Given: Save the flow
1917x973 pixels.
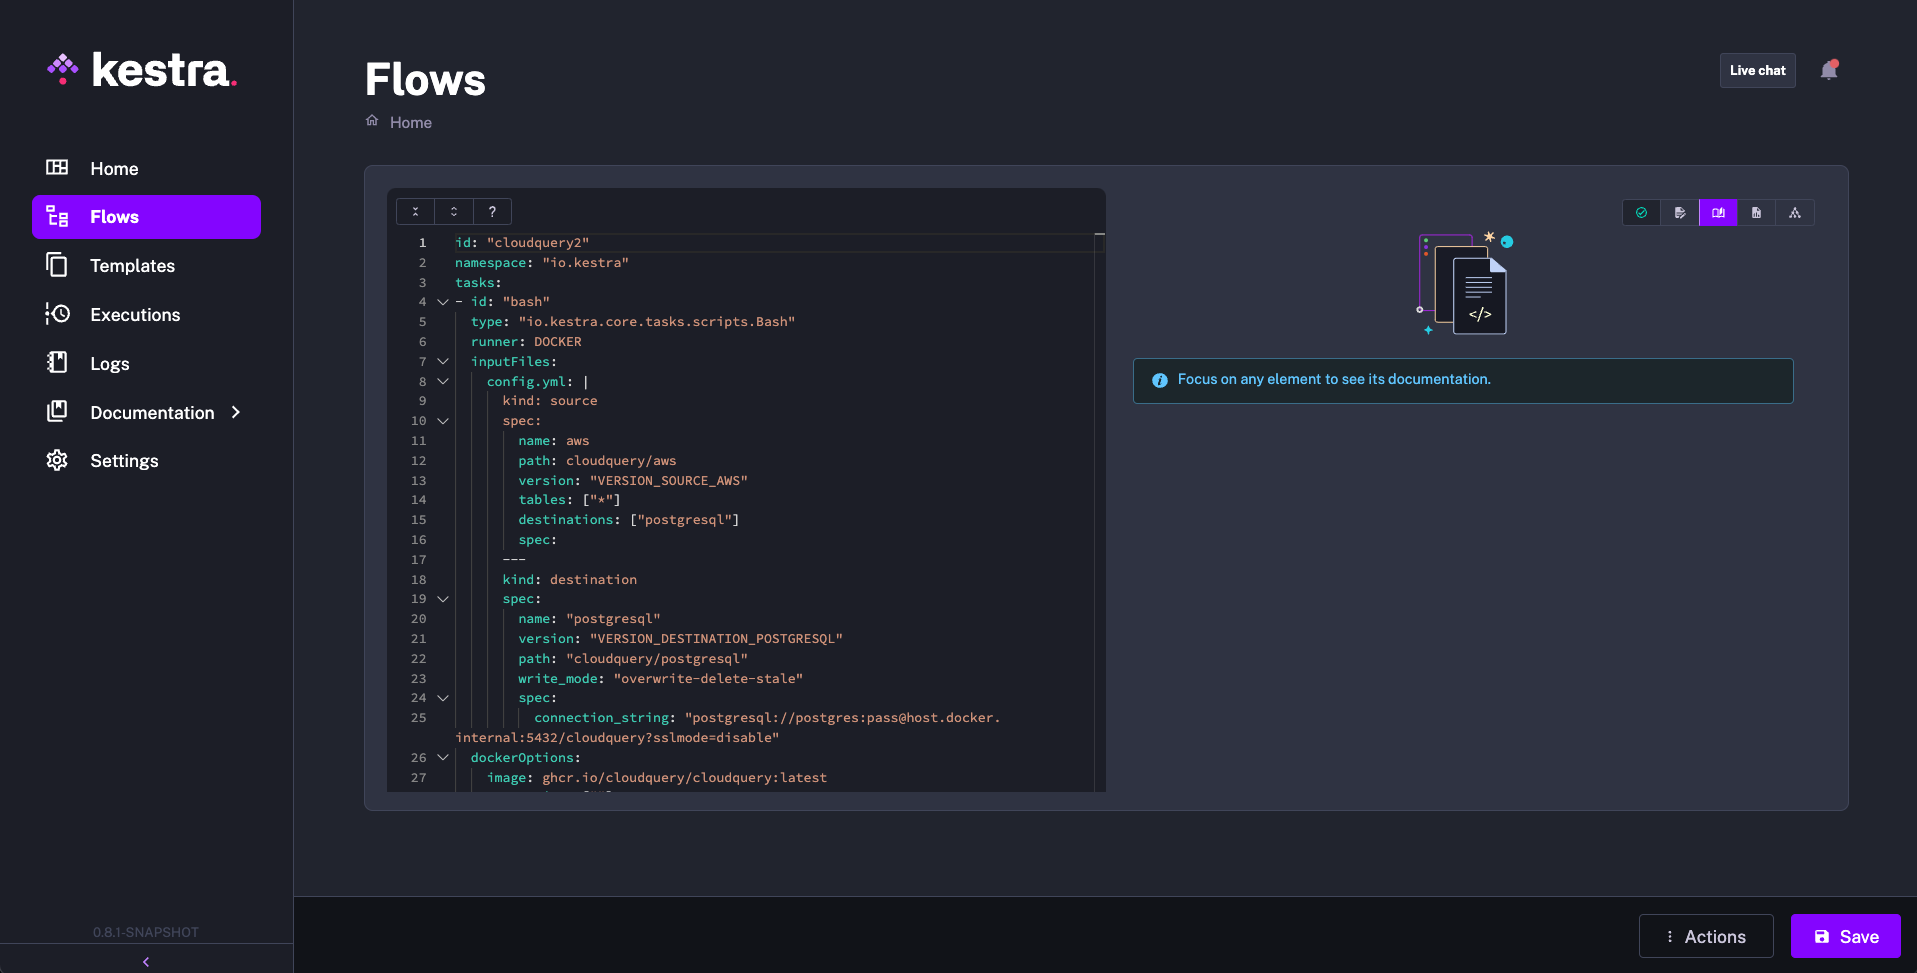Looking at the screenshot, I should tap(1846, 936).
